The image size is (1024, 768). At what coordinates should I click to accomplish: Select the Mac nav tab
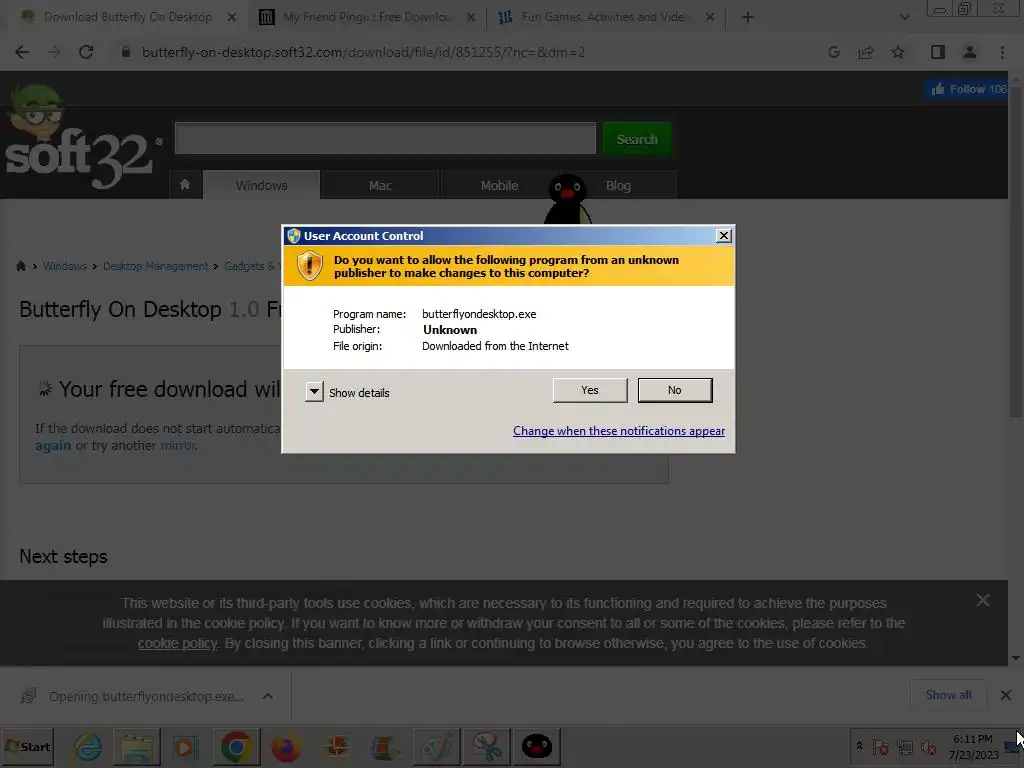tap(380, 185)
